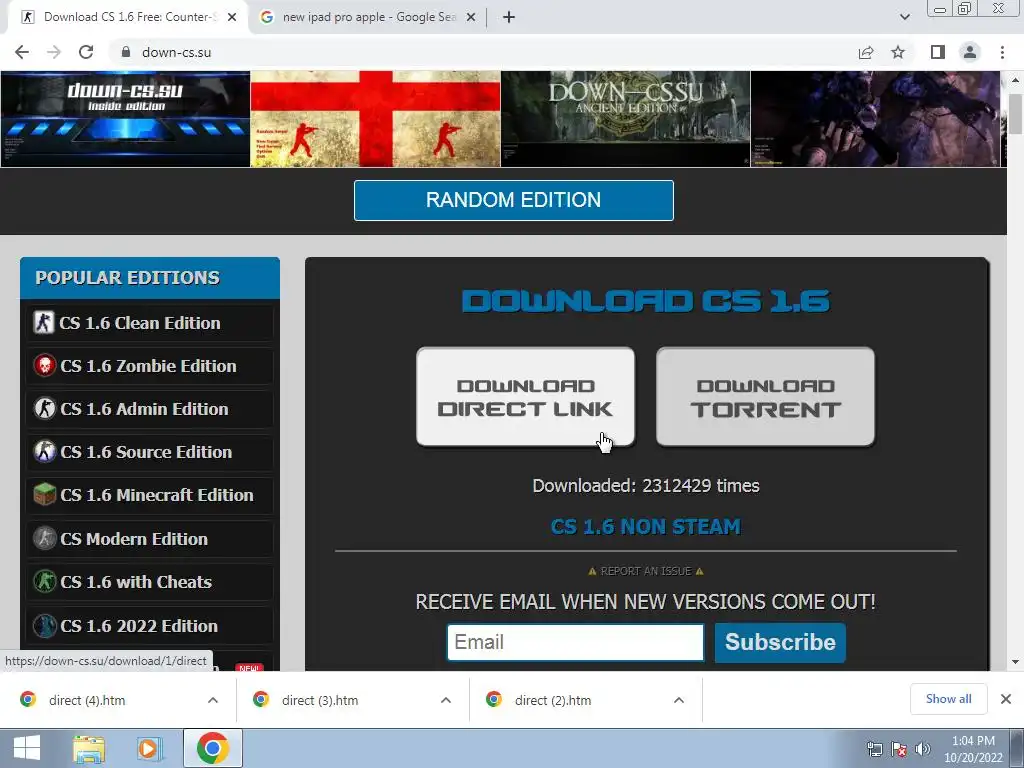Open the Inside edition banner thumbnail
Screen dimensions: 1024x768
125,119
